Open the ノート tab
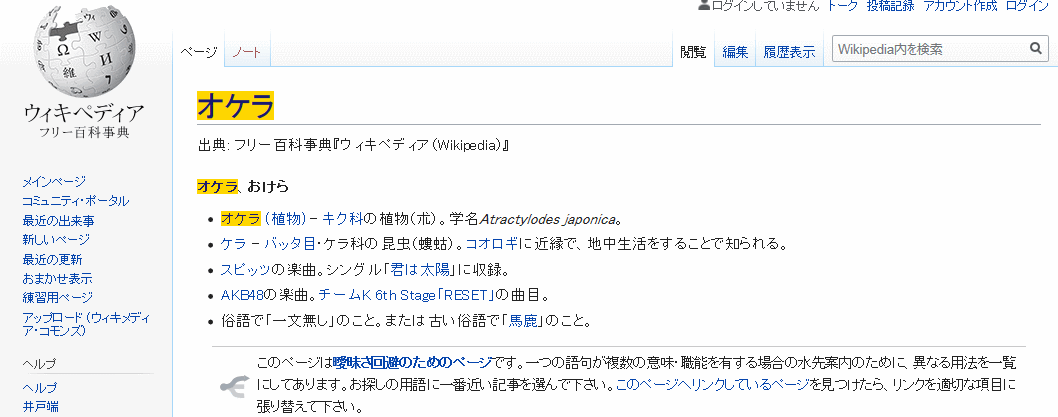This screenshot has height=417, width=1058. (247, 52)
